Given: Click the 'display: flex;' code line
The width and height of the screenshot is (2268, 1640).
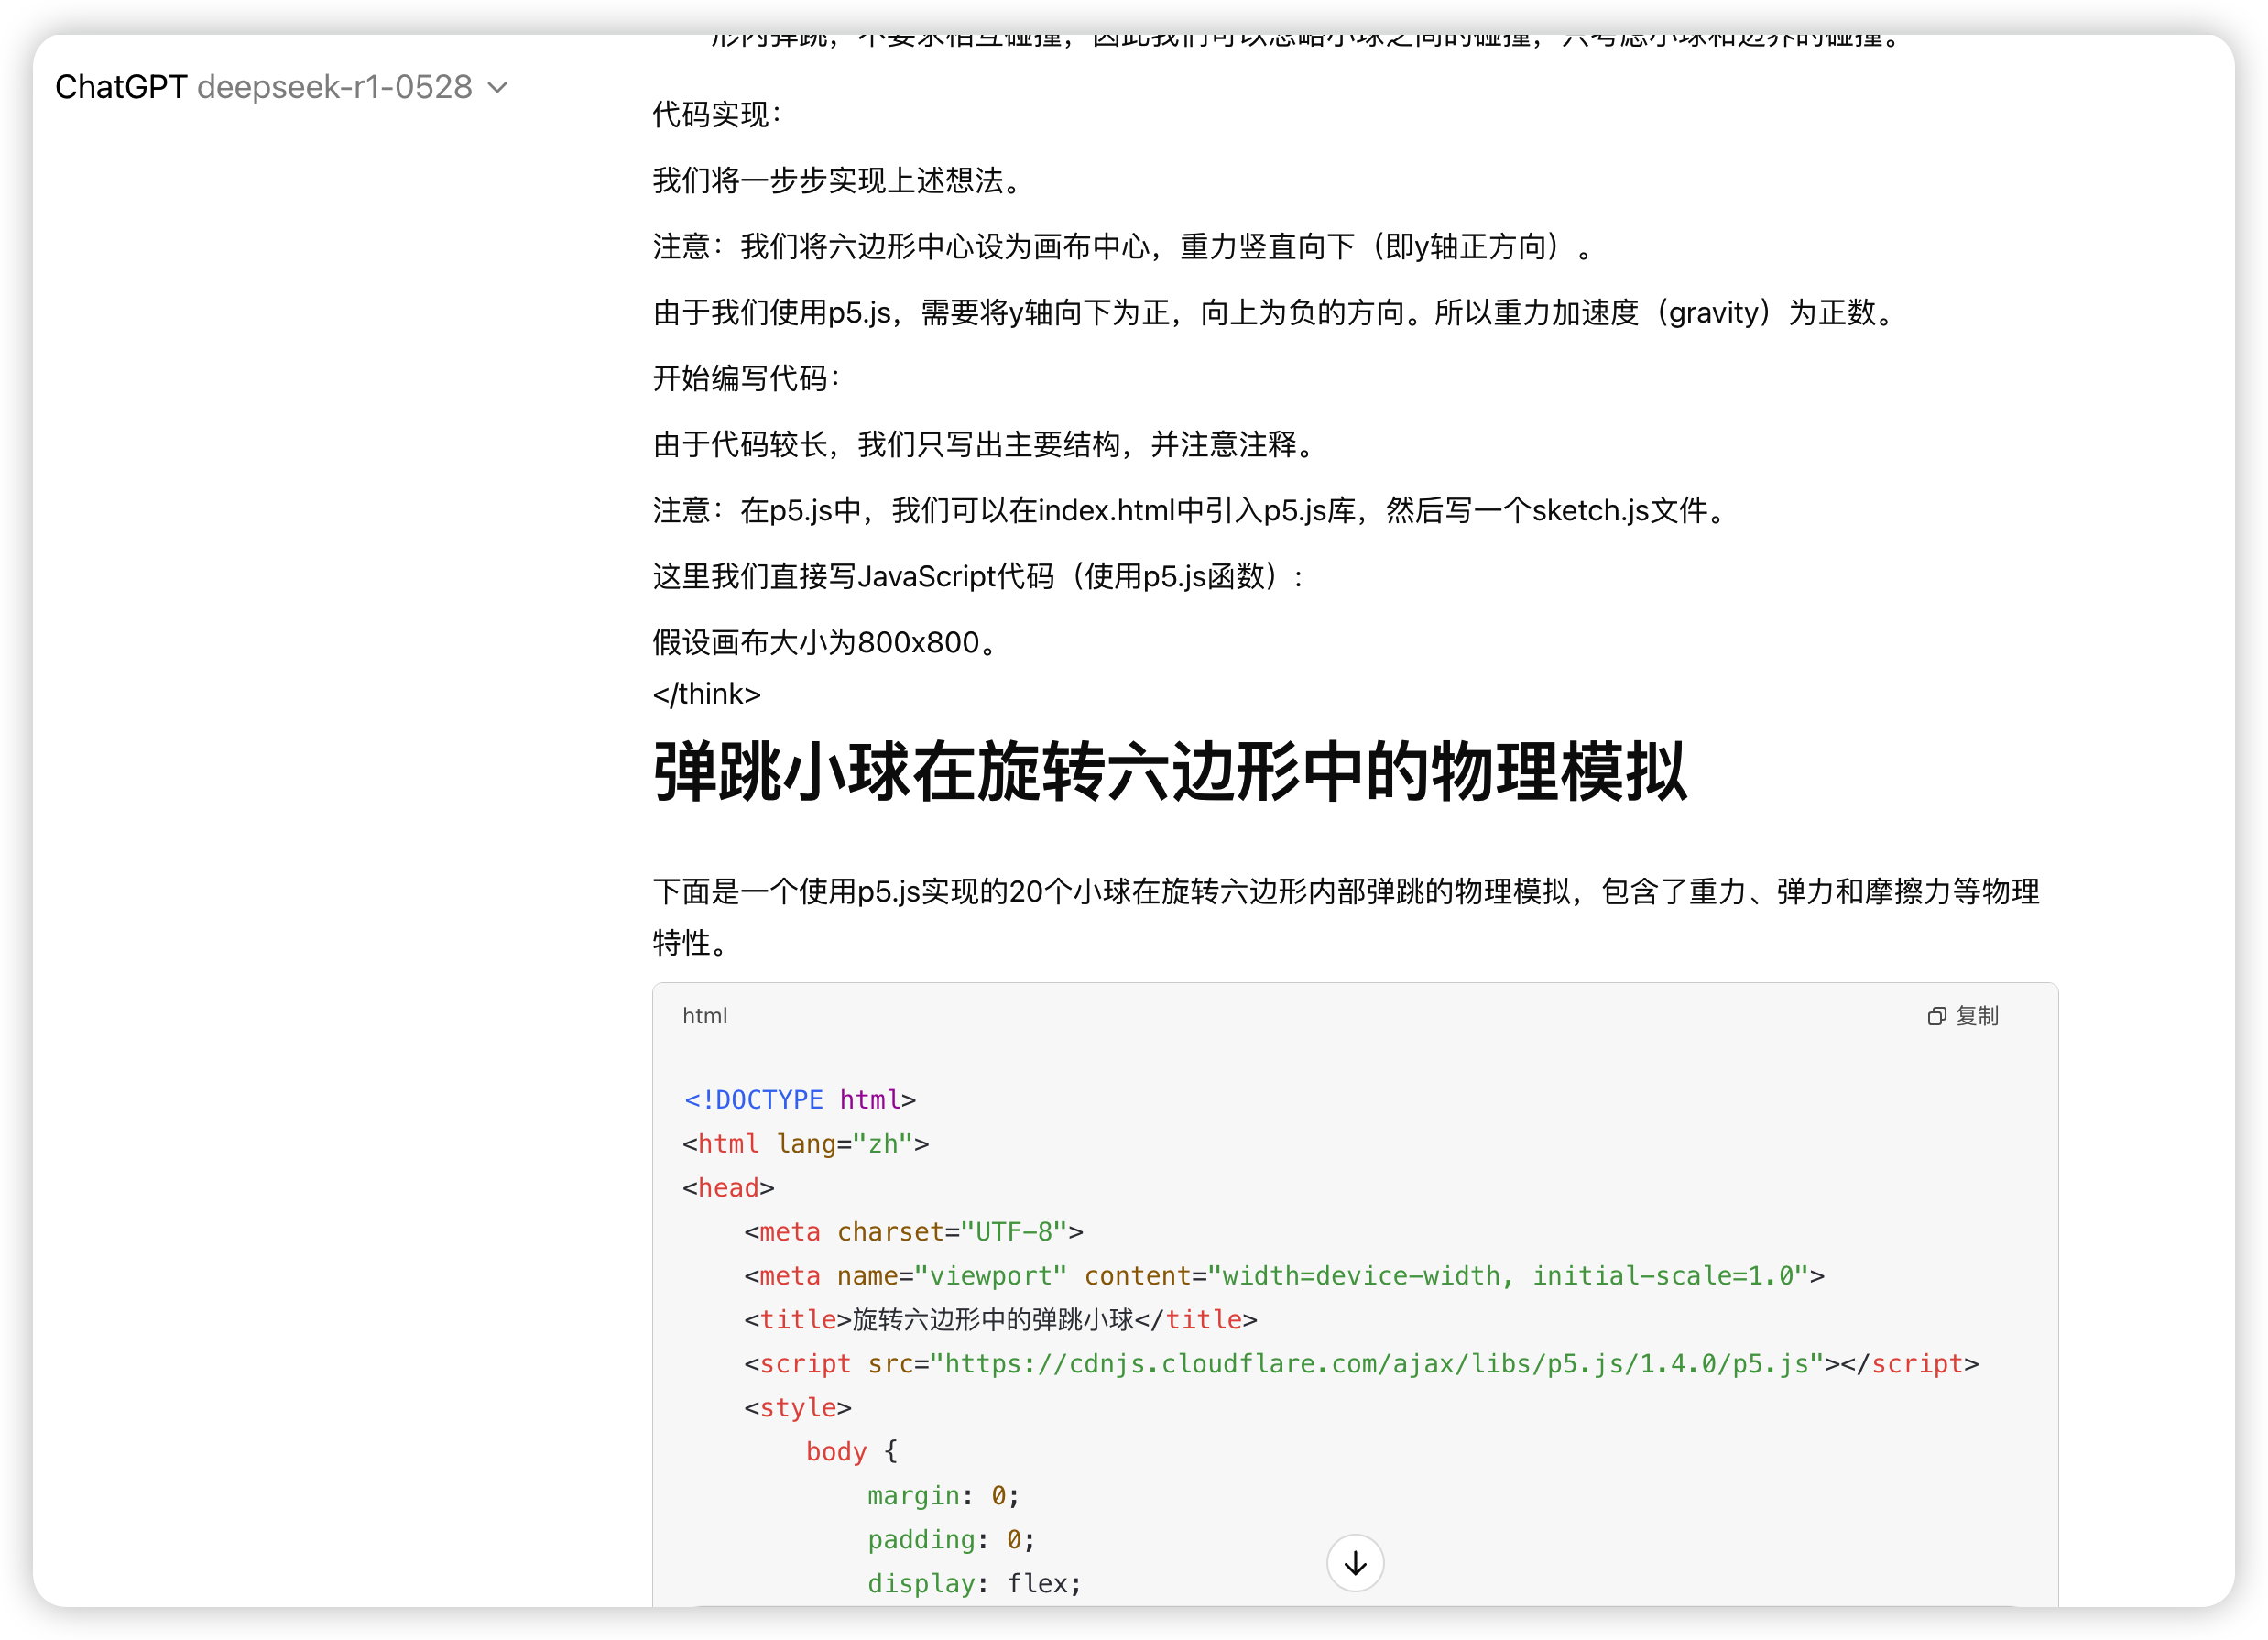Looking at the screenshot, I should tap(974, 1584).
